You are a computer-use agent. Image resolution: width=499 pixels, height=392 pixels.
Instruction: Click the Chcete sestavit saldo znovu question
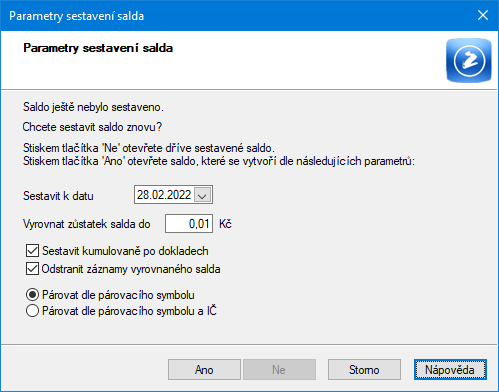[x=92, y=127]
